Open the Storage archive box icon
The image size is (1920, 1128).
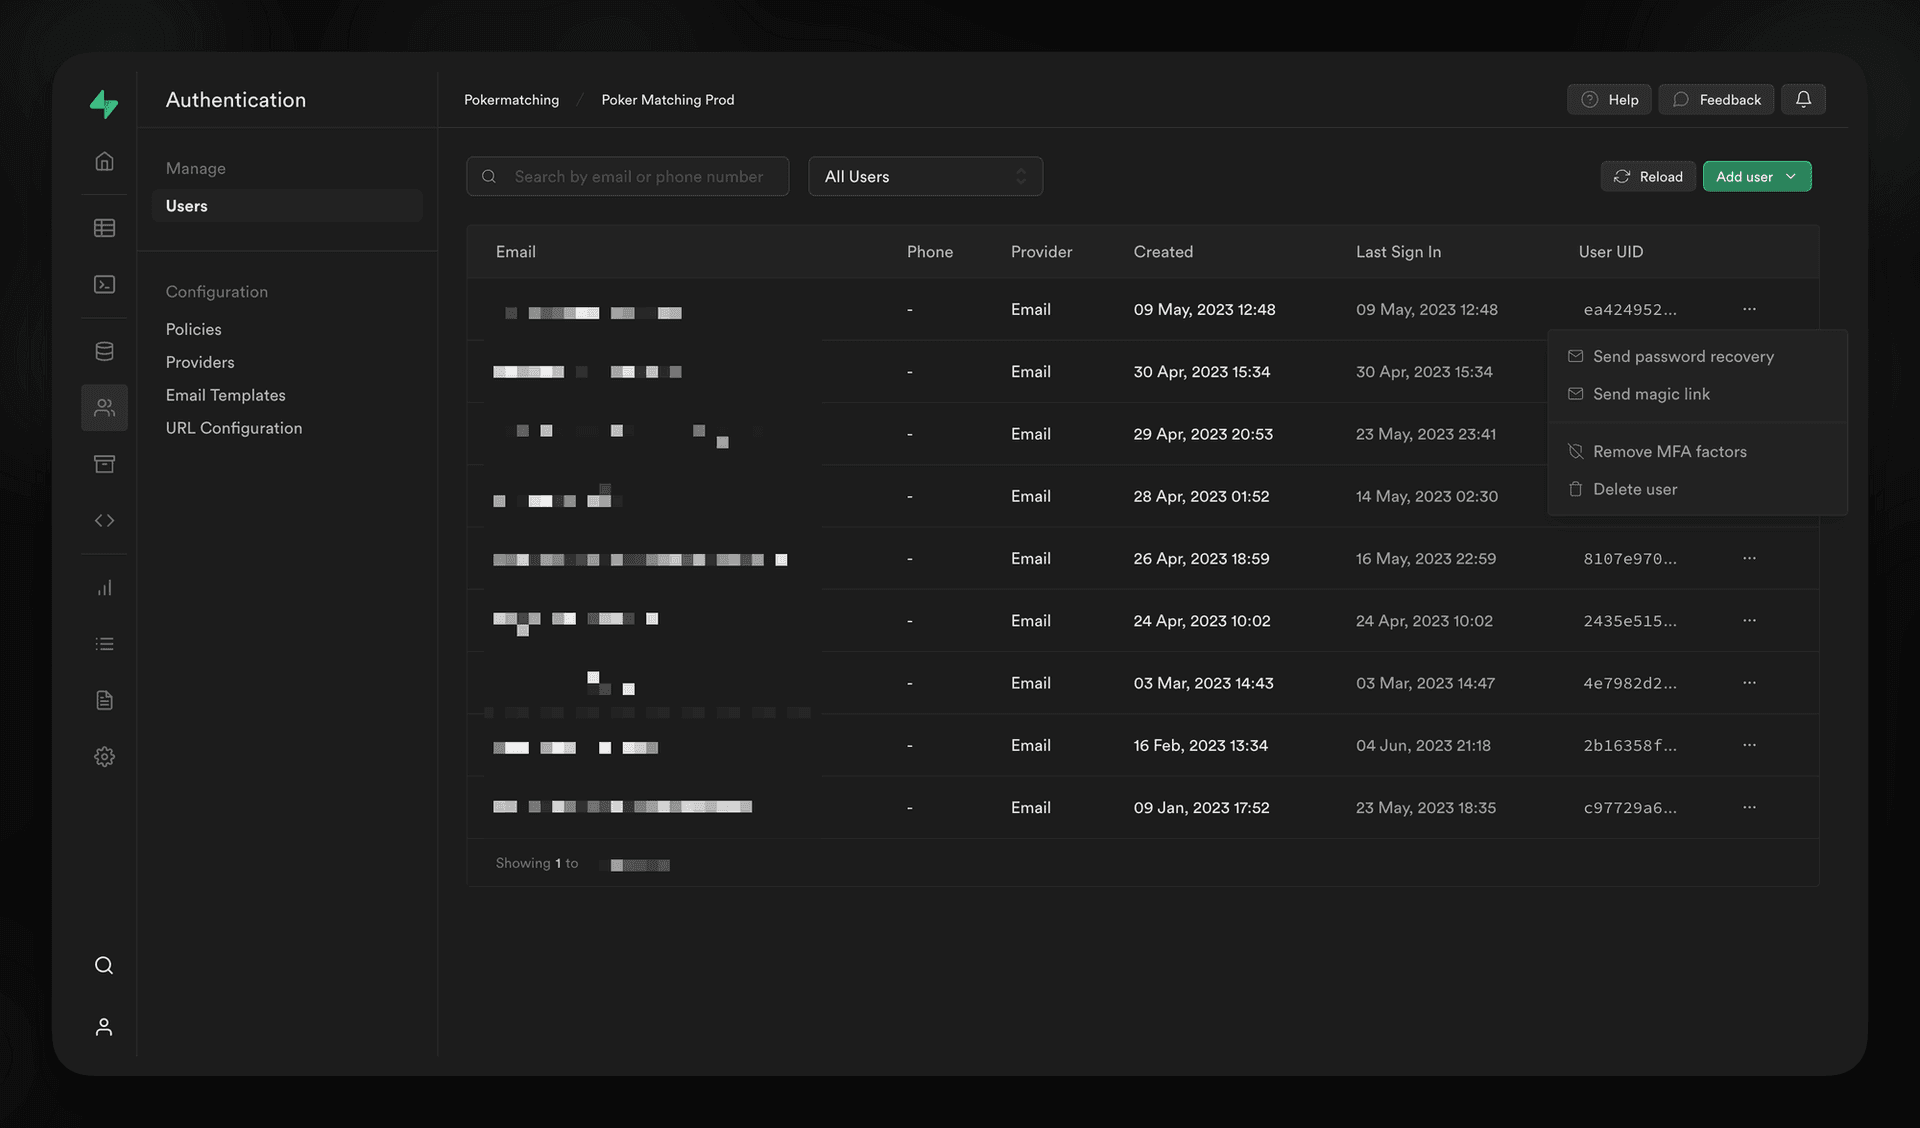point(104,464)
